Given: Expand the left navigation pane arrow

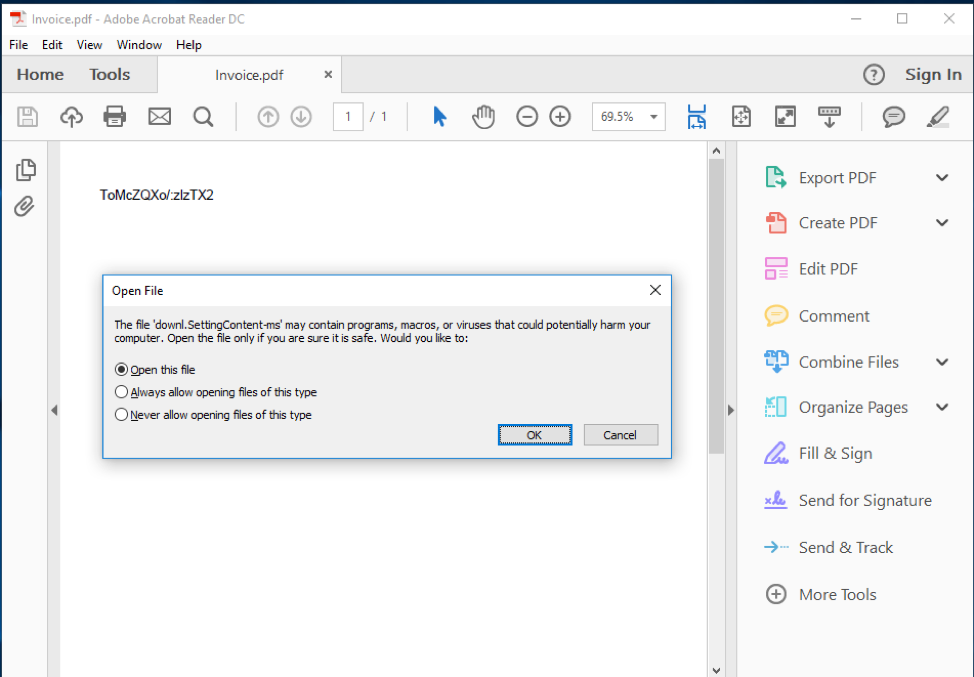Looking at the screenshot, I should click(54, 410).
